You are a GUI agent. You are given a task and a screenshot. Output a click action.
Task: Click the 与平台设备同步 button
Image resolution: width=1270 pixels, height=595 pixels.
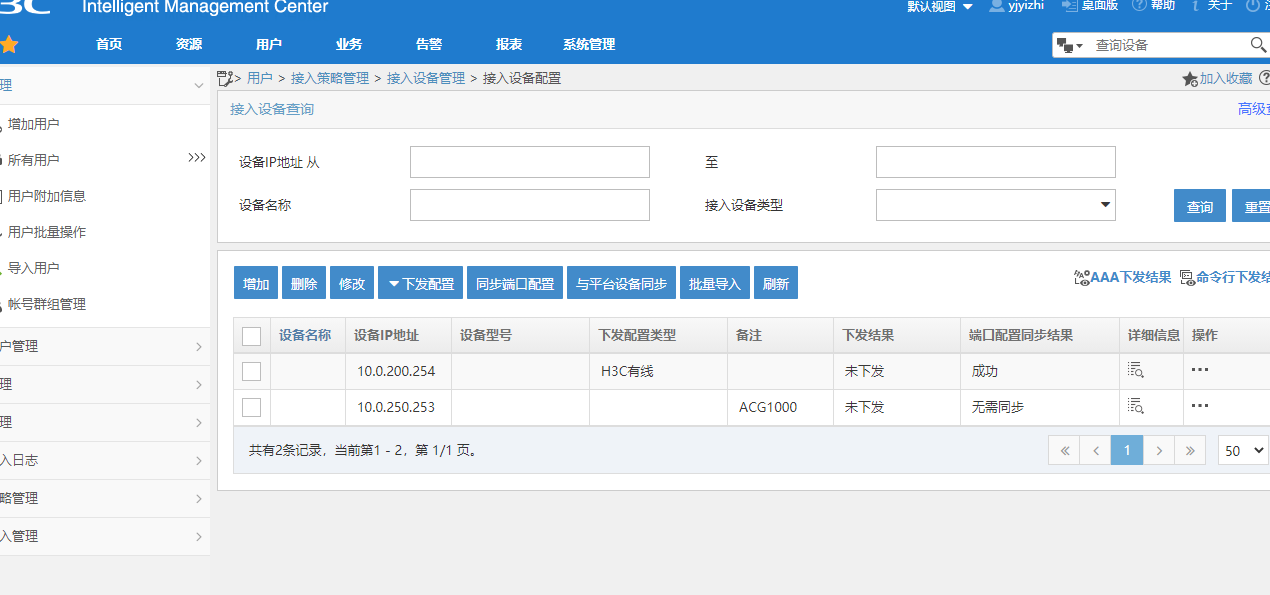621,284
